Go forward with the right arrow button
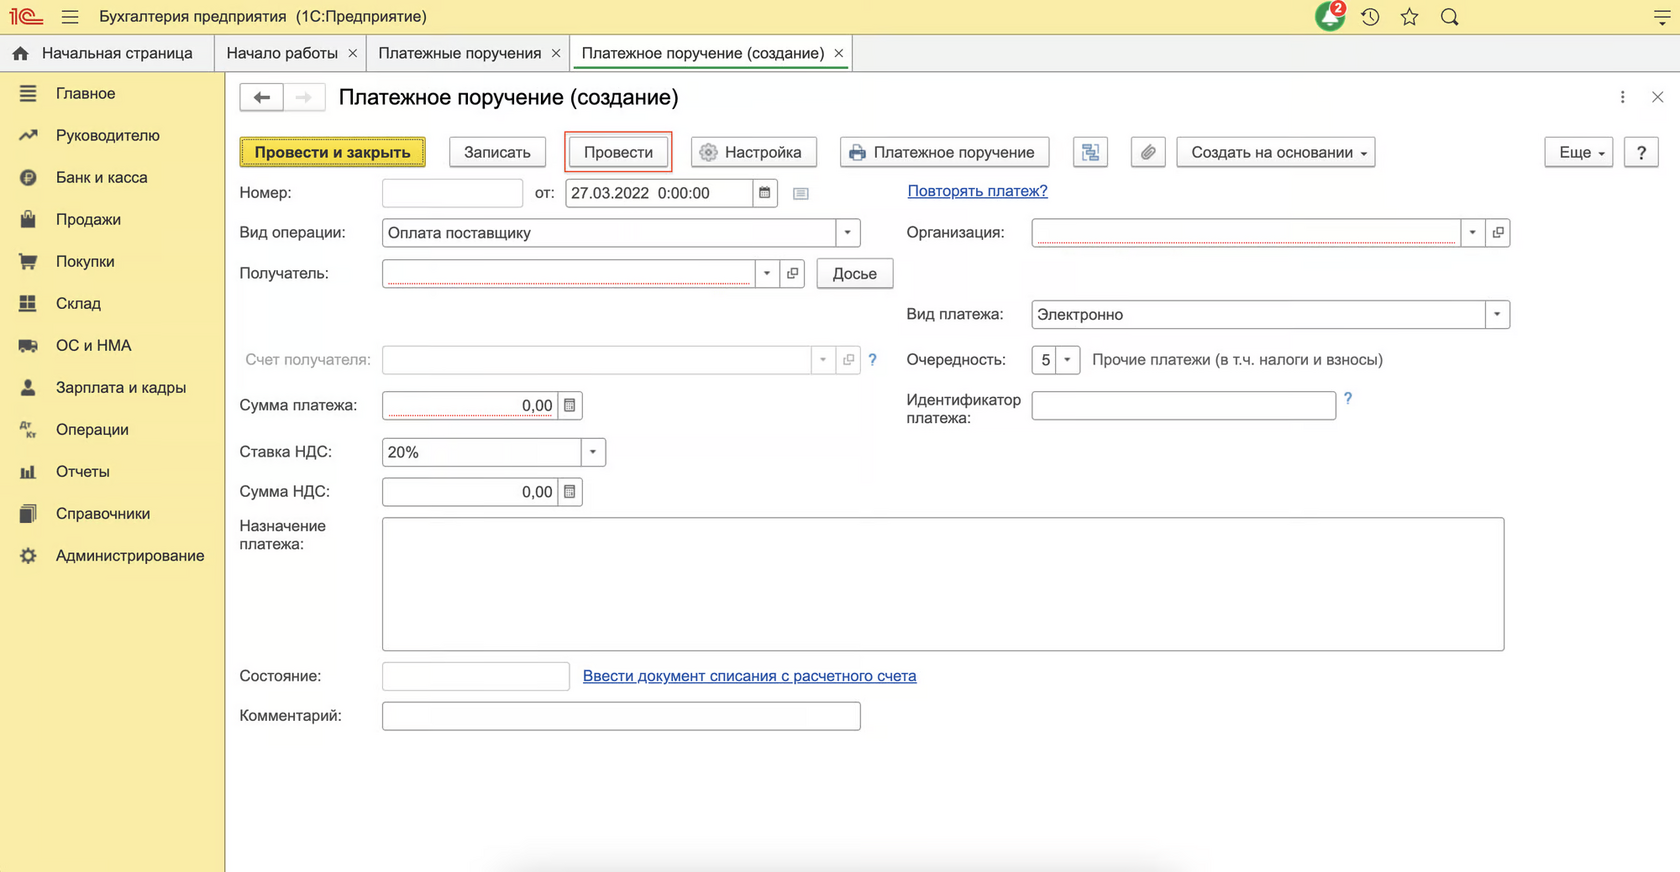This screenshot has height=872, width=1680. (x=304, y=97)
